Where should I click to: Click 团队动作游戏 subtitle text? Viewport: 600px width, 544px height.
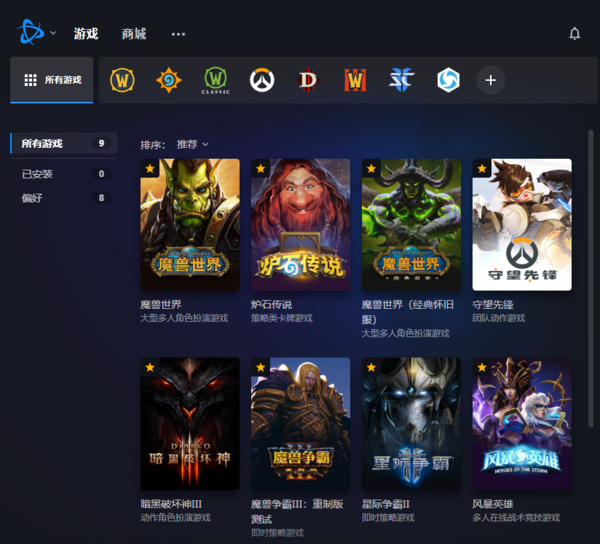tap(499, 318)
